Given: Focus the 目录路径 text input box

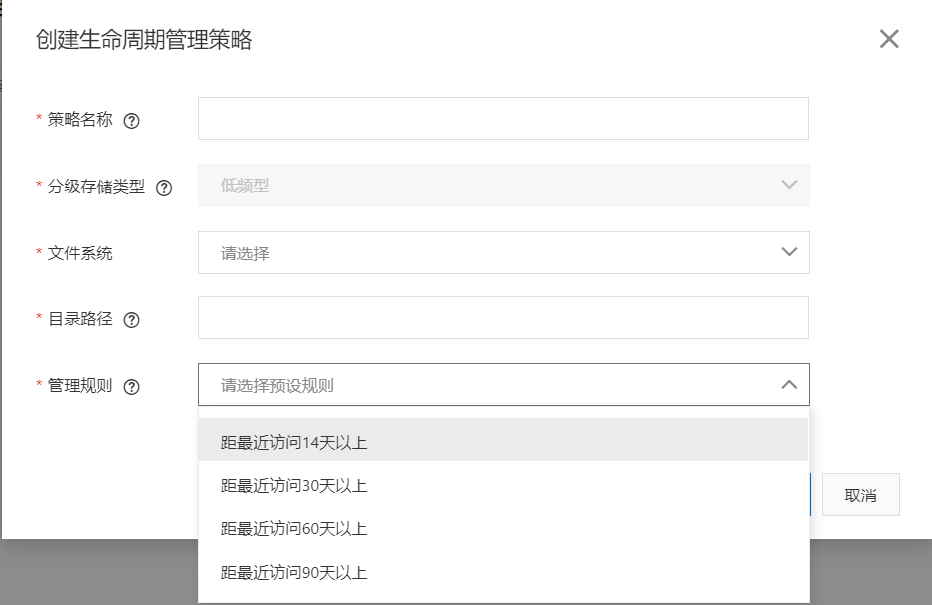Looking at the screenshot, I should 503,318.
